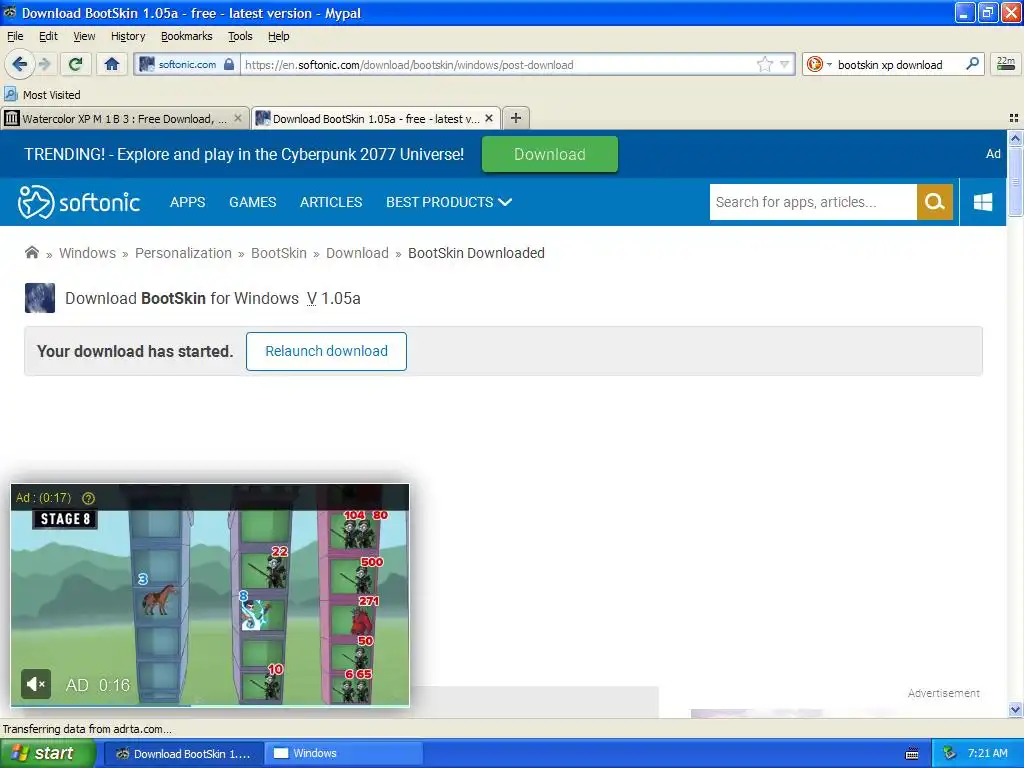
Task: Click the keyboard icon in system tray
Action: coord(912,754)
